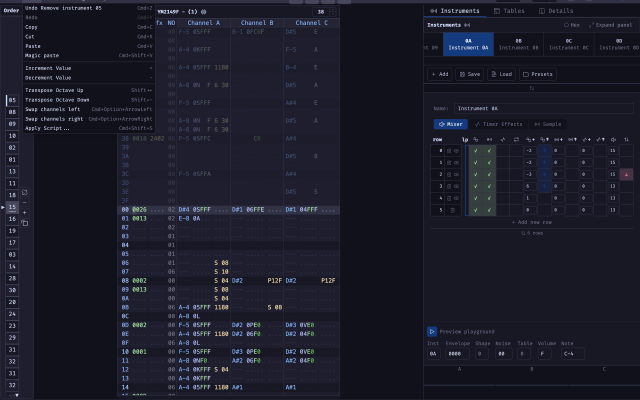Image resolution: width=640 pixels, height=400 pixels.
Task: Toggle the envelope checkmark on row 1
Action: coord(489,162)
